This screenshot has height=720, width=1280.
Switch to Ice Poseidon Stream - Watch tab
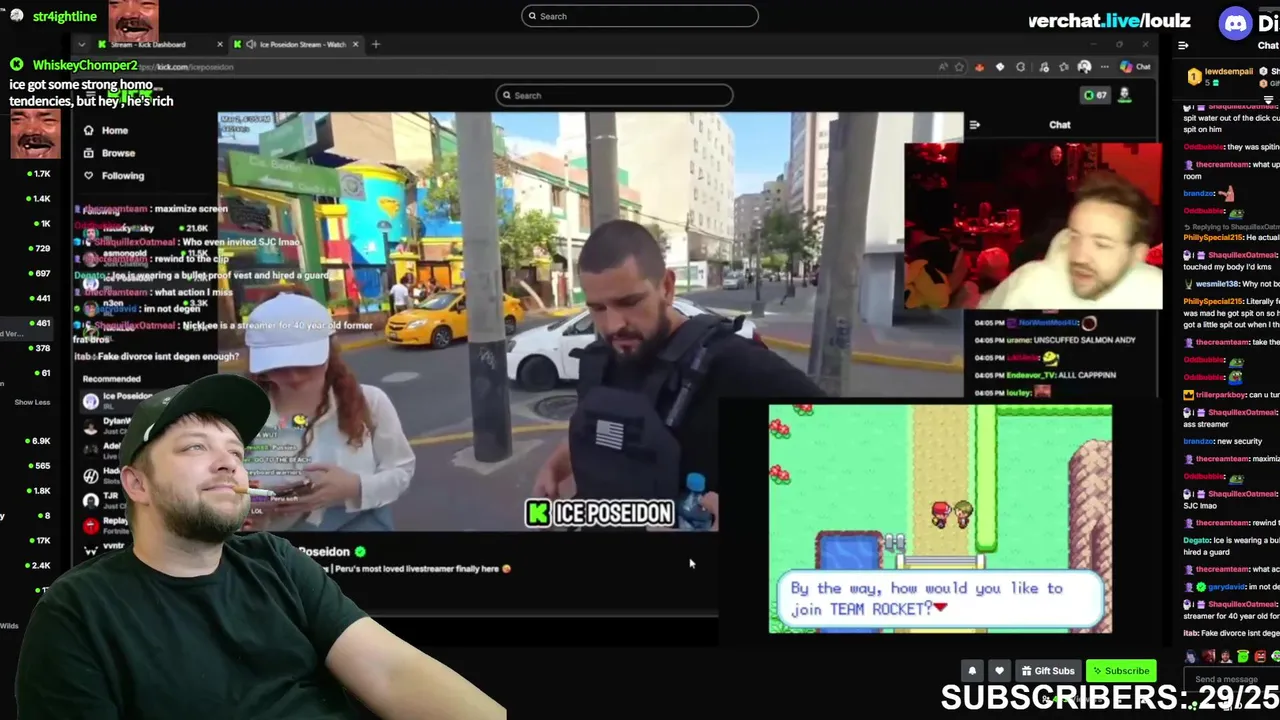295,44
